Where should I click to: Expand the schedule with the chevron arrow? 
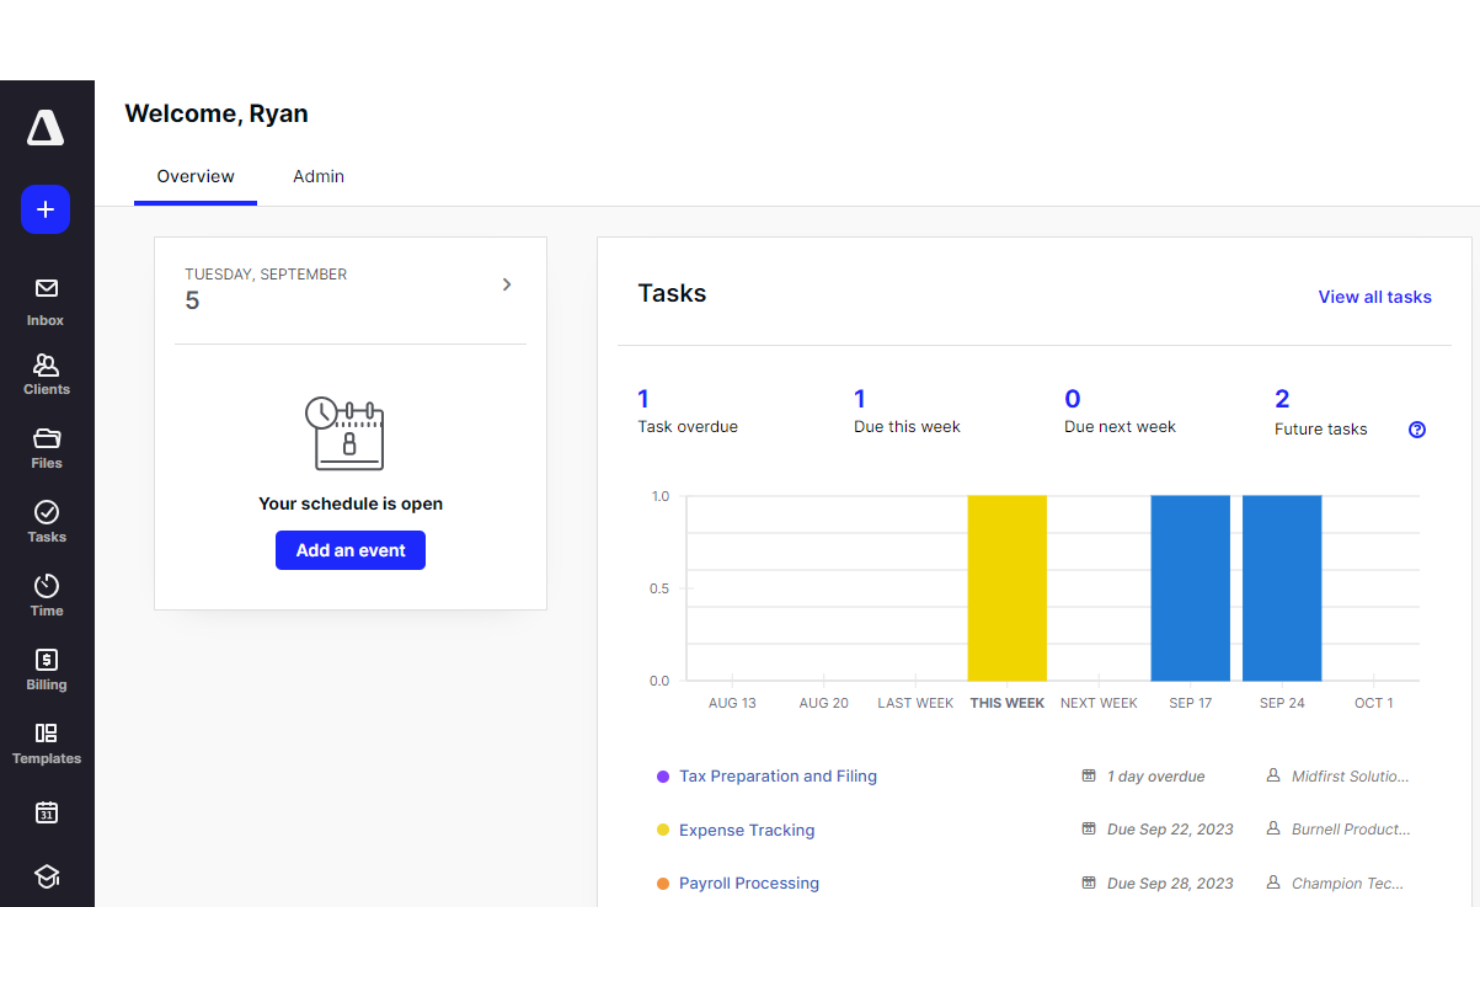click(507, 285)
